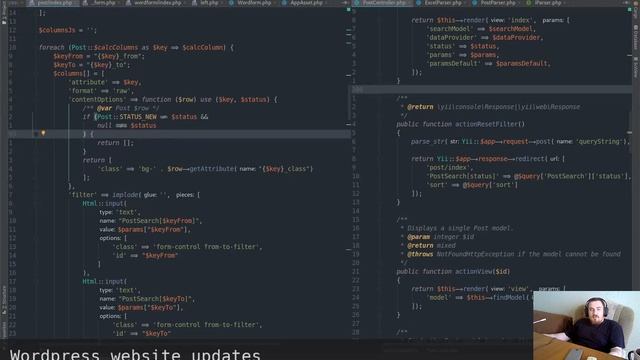Switch to the post/index.php editor tab

pos(52,2)
